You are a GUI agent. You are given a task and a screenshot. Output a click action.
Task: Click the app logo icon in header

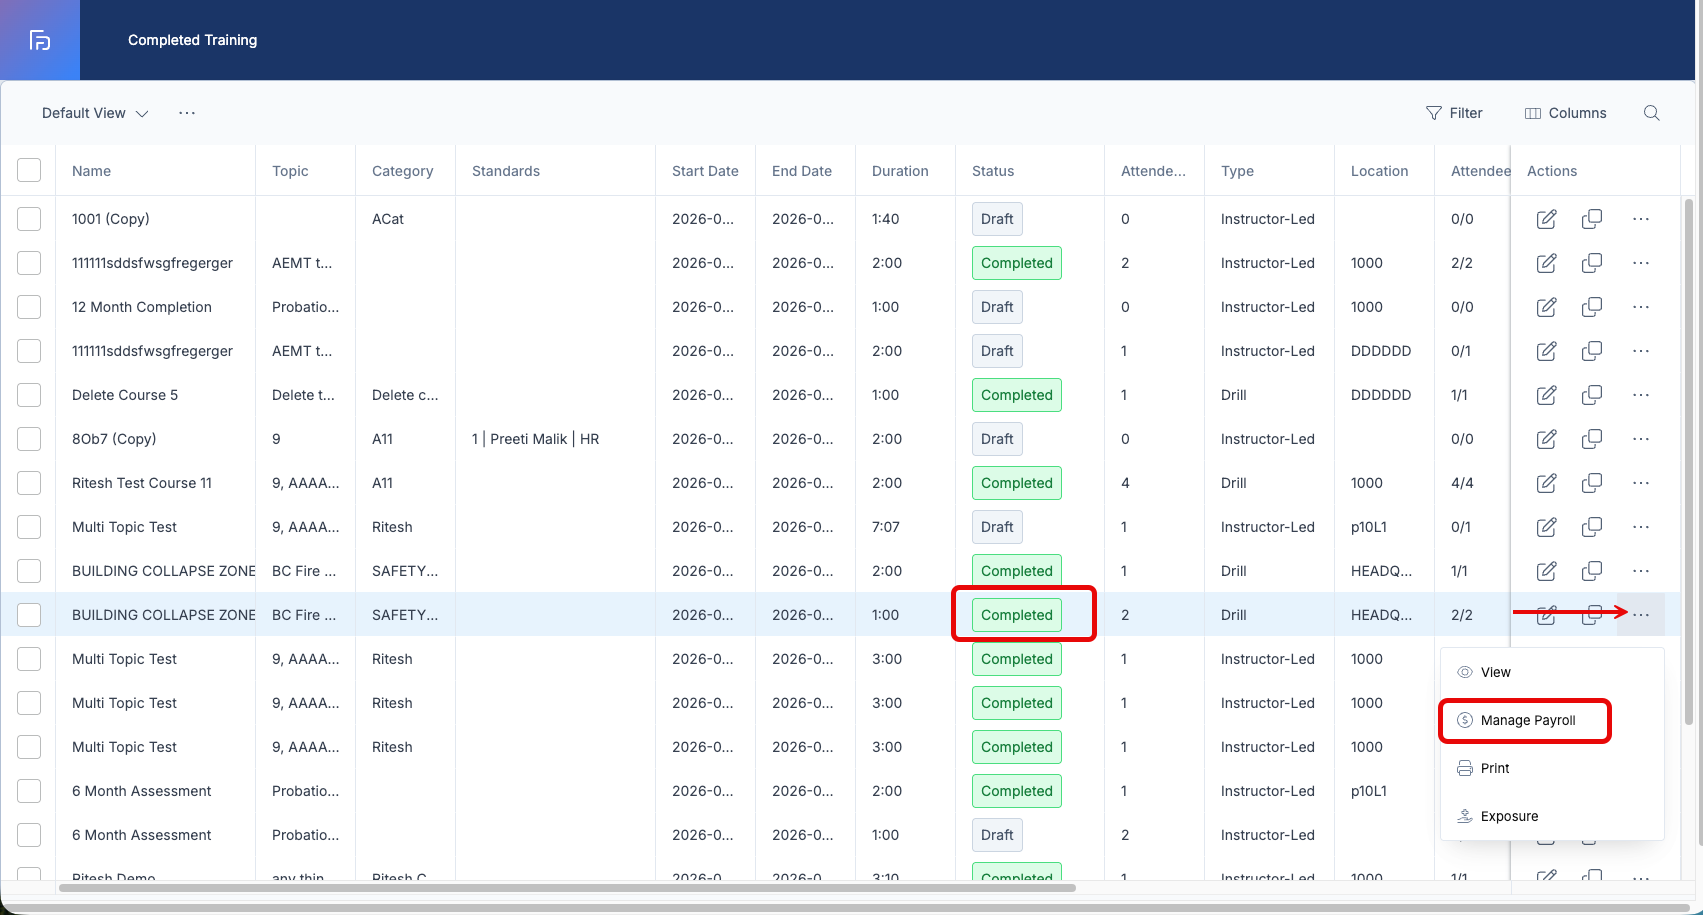[40, 40]
